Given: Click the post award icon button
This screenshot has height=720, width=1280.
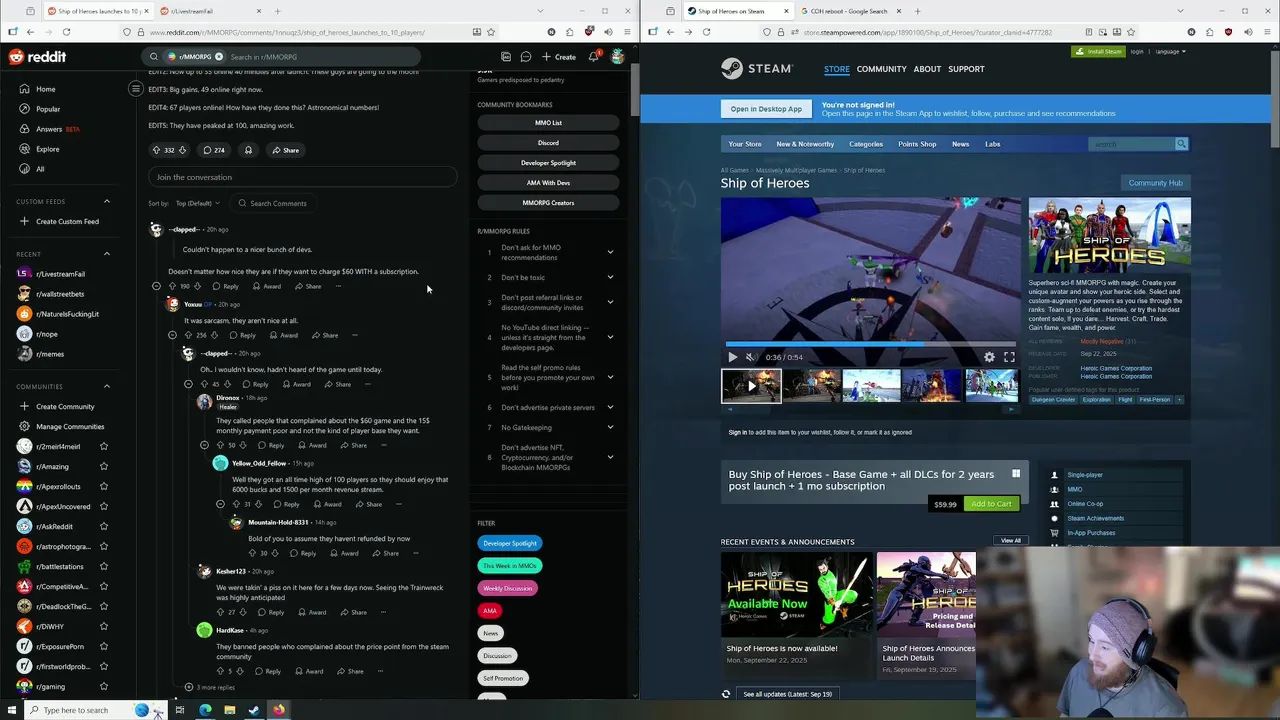Looking at the screenshot, I should pos(248,150).
